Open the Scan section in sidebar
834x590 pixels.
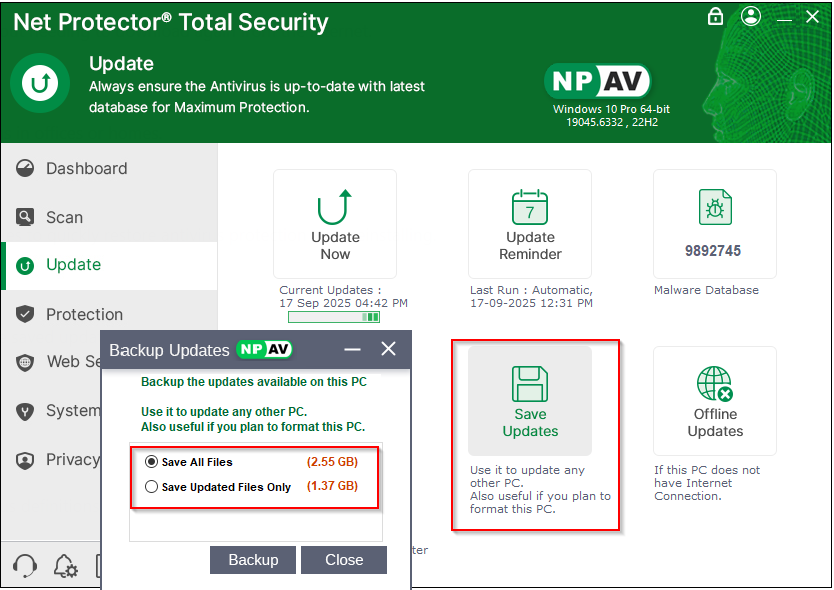[x=64, y=217]
